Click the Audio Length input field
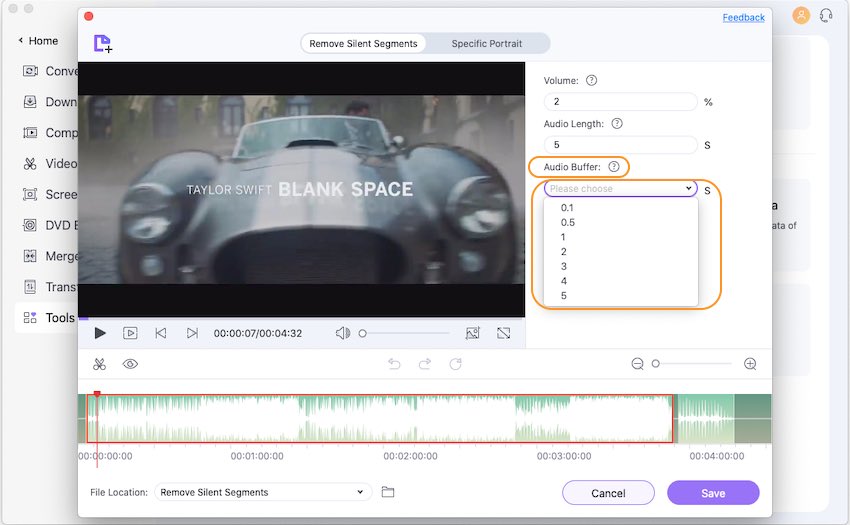The image size is (850, 525). click(620, 145)
